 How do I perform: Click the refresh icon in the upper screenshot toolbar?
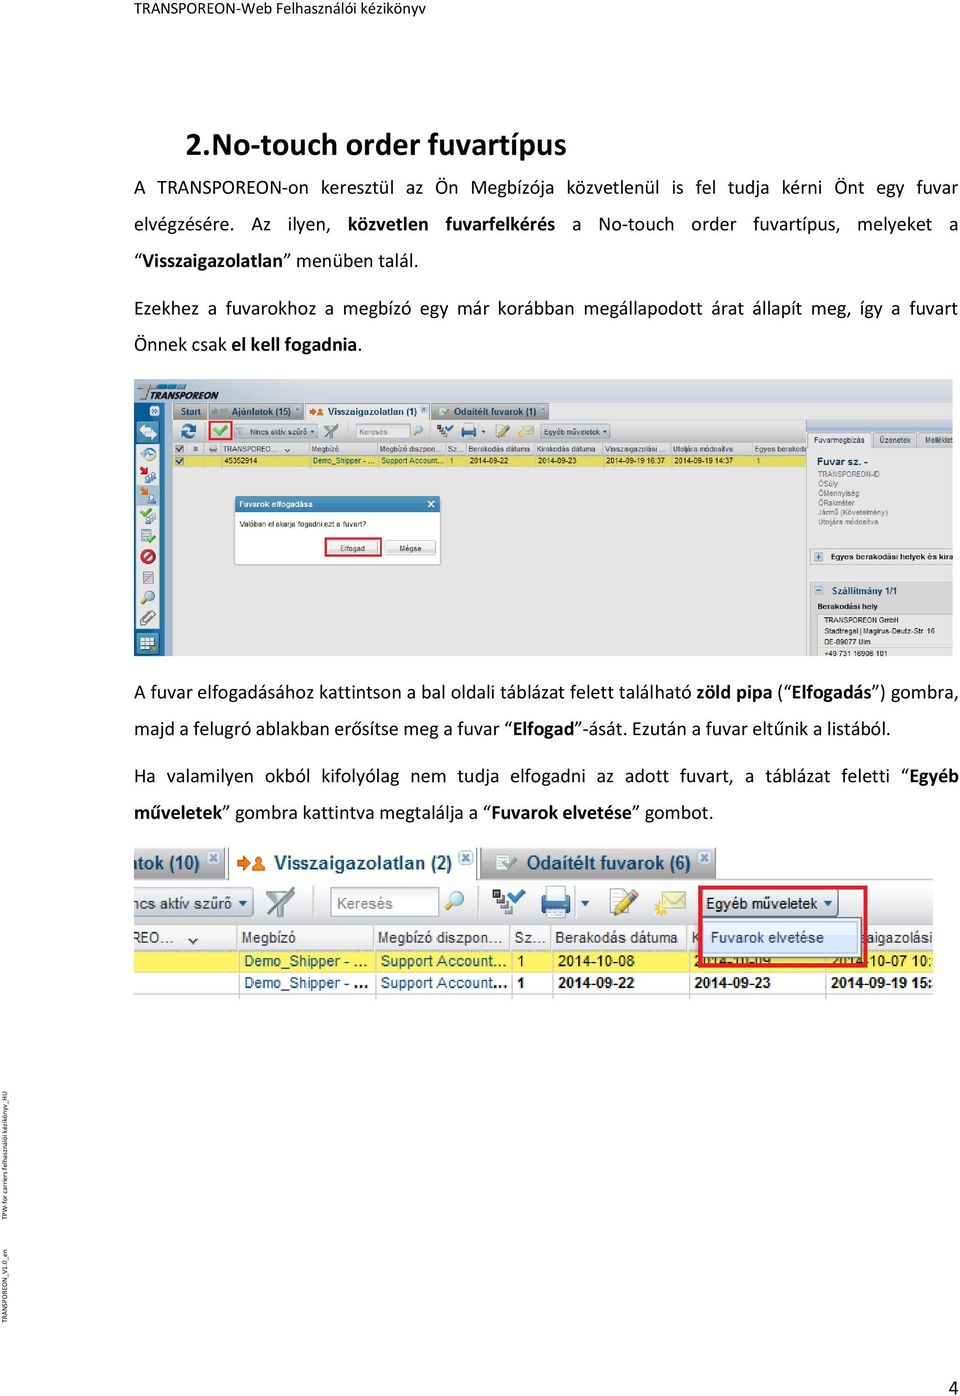pyautogui.click(x=189, y=431)
